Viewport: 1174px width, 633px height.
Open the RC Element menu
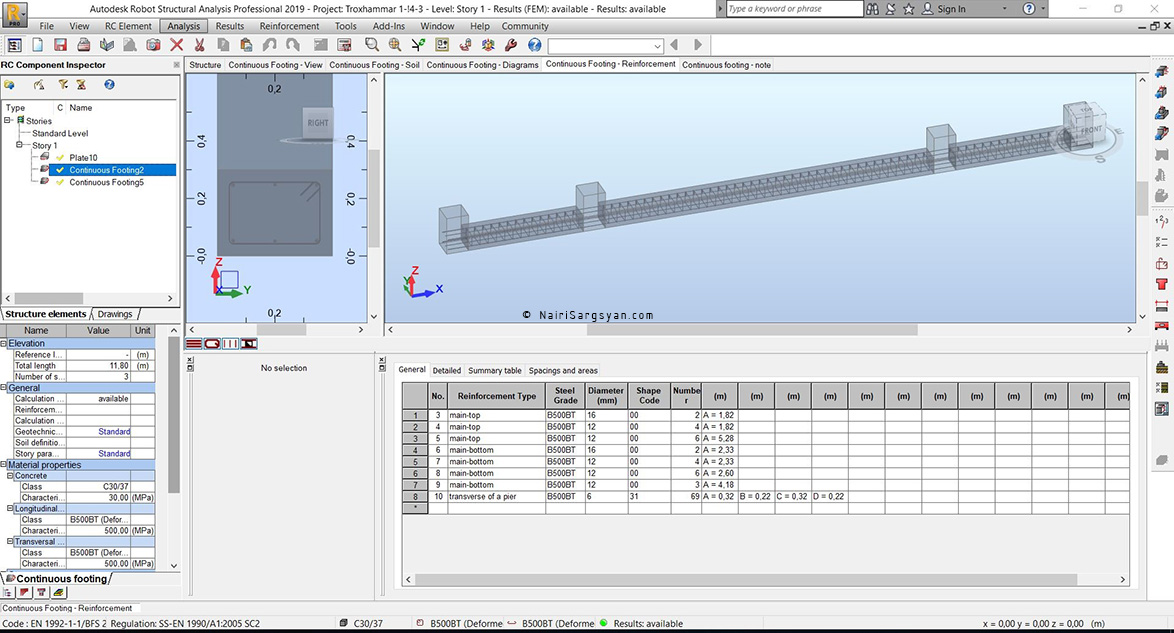point(128,26)
